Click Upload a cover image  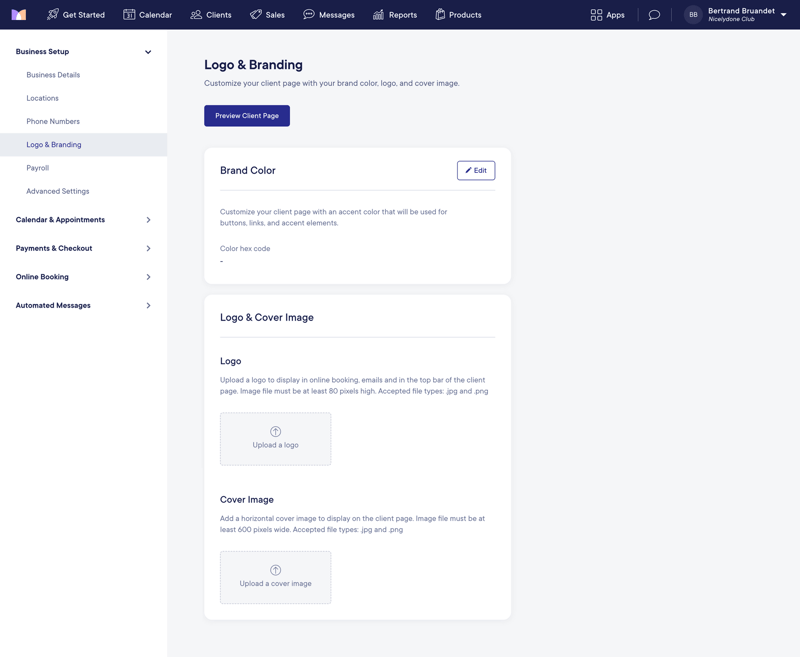pos(275,577)
